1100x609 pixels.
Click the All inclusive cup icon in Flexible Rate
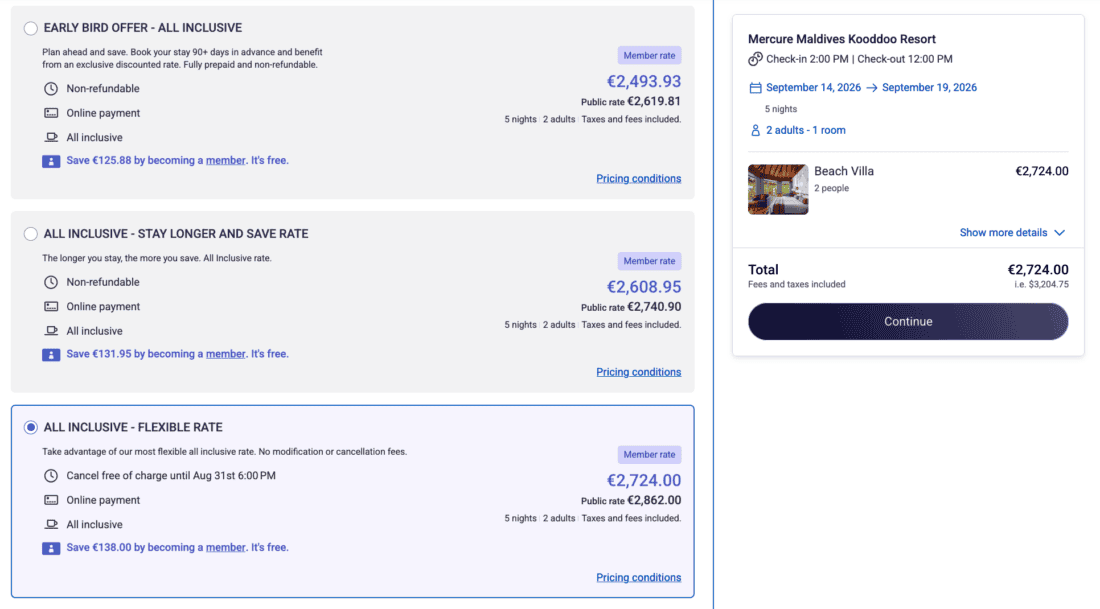(x=51, y=525)
